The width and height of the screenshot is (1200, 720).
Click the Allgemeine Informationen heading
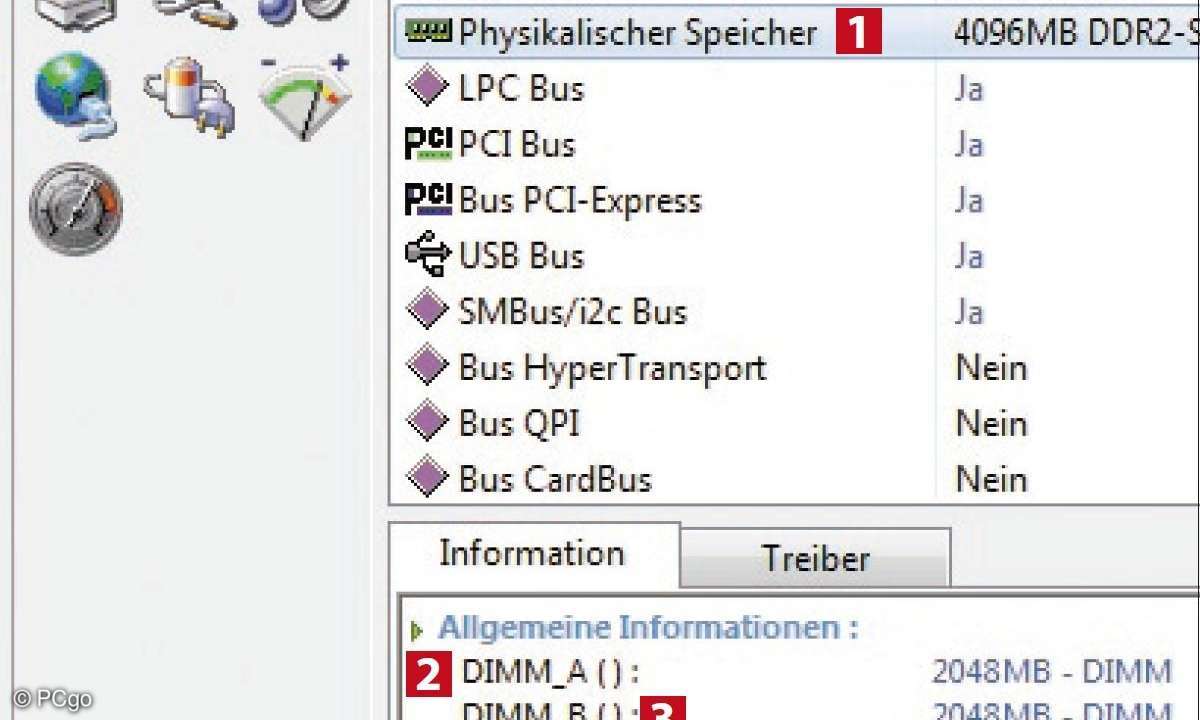[648, 629]
